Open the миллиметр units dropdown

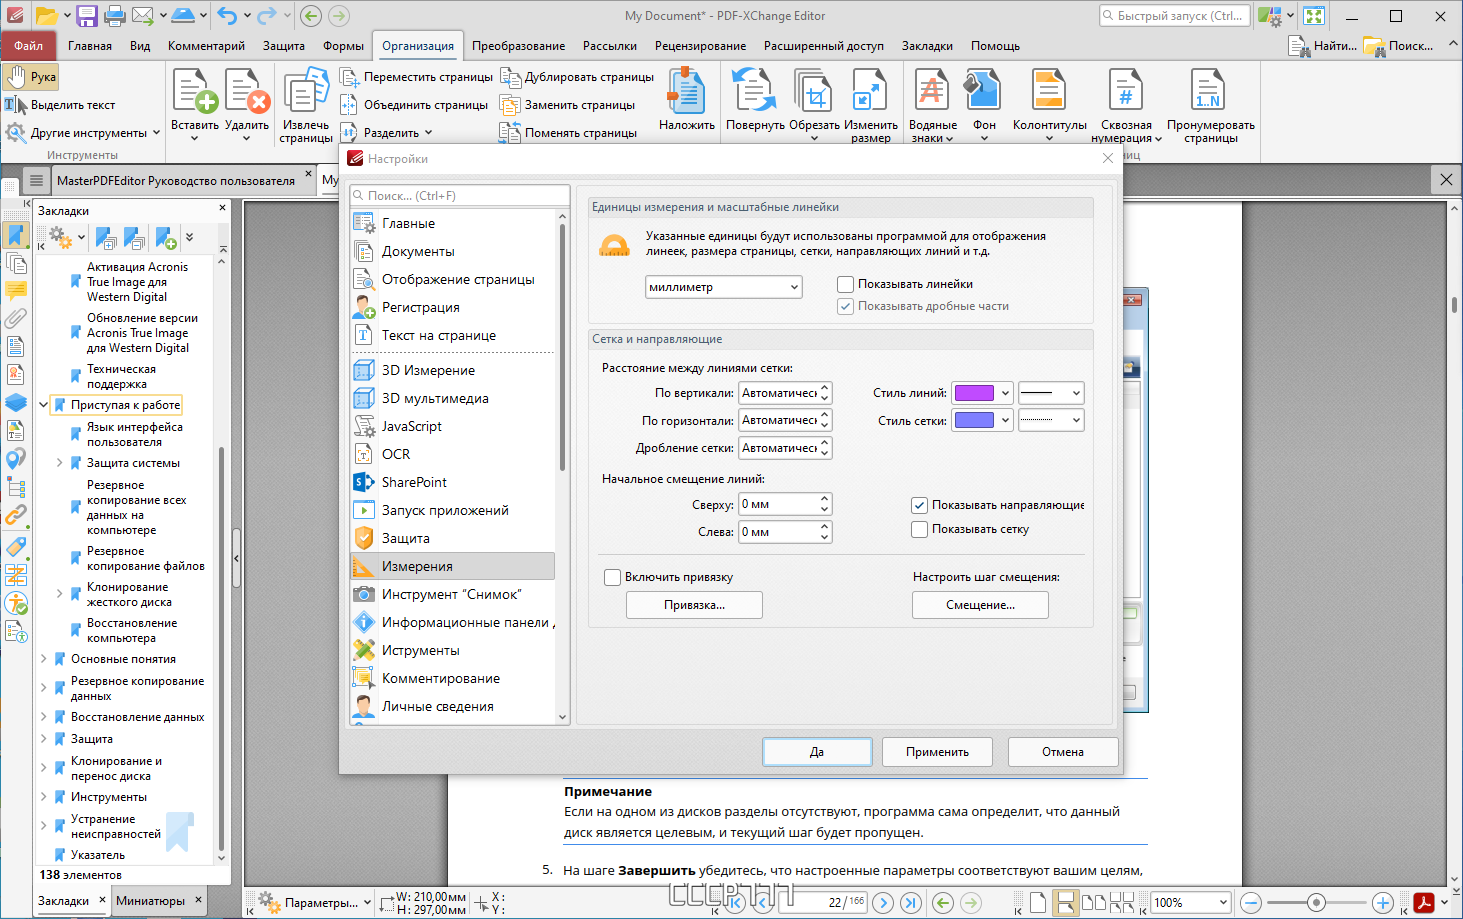[x=724, y=287]
